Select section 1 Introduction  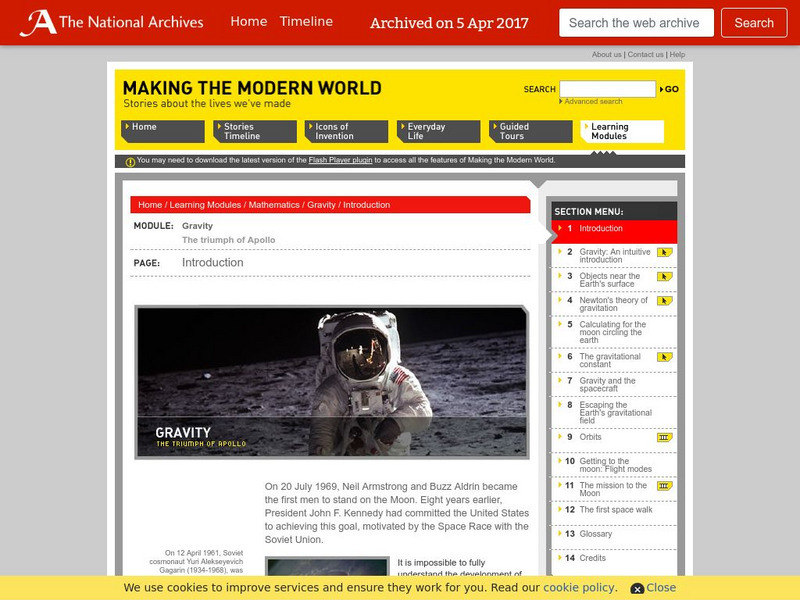pyautogui.click(x=614, y=232)
